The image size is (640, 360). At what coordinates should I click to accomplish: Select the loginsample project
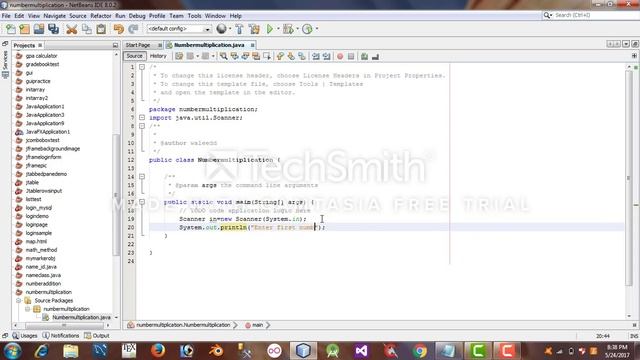click(x=38, y=233)
